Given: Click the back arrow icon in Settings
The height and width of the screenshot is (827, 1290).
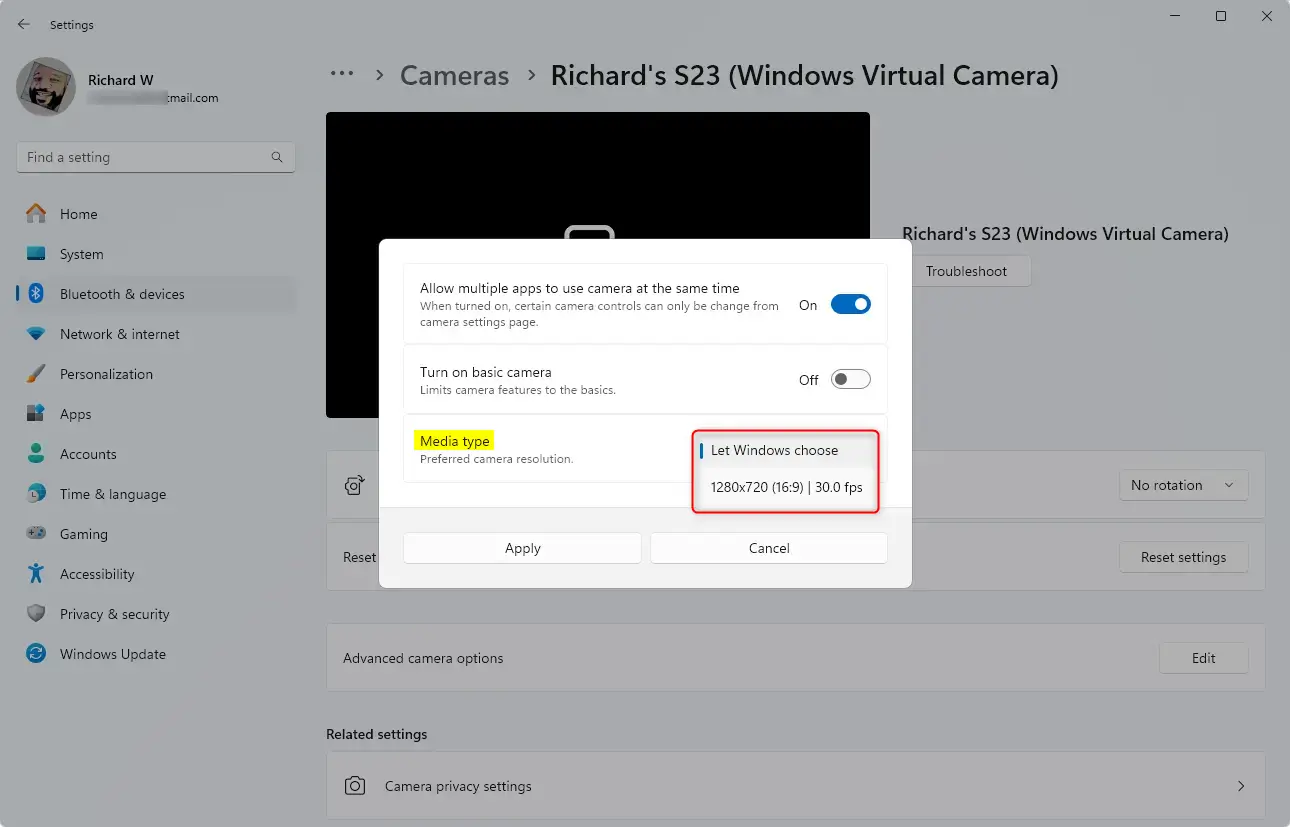Looking at the screenshot, I should (x=24, y=24).
